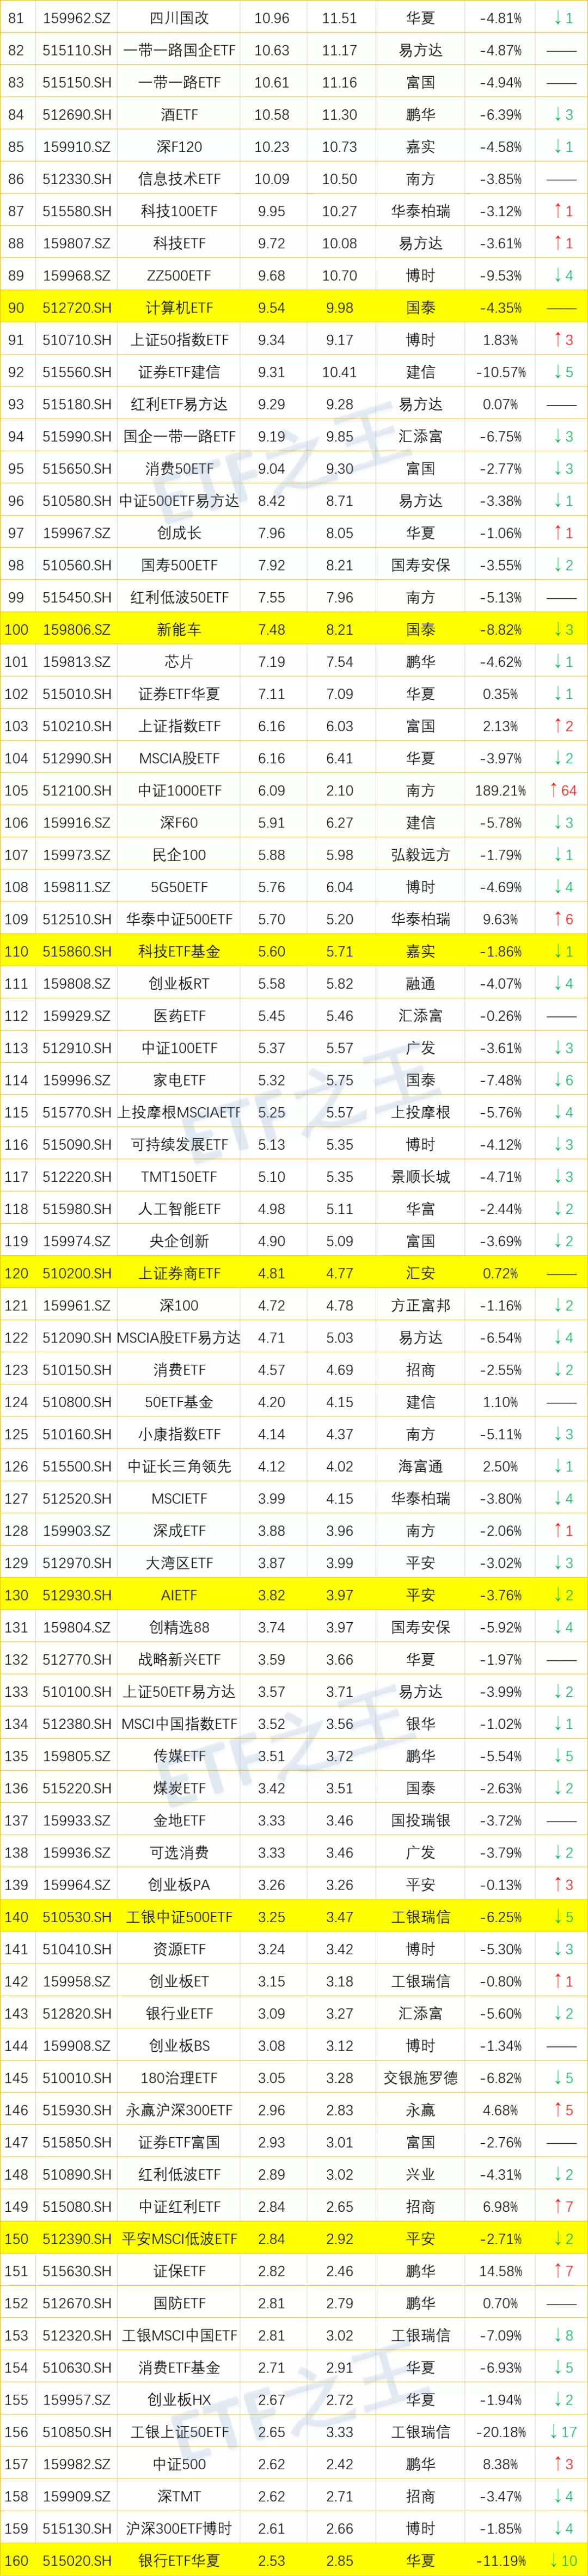Viewport: 588px width, 2576px height.
Task: Click the 一带一路国企ETF name cell
Action: pyautogui.click(x=179, y=50)
